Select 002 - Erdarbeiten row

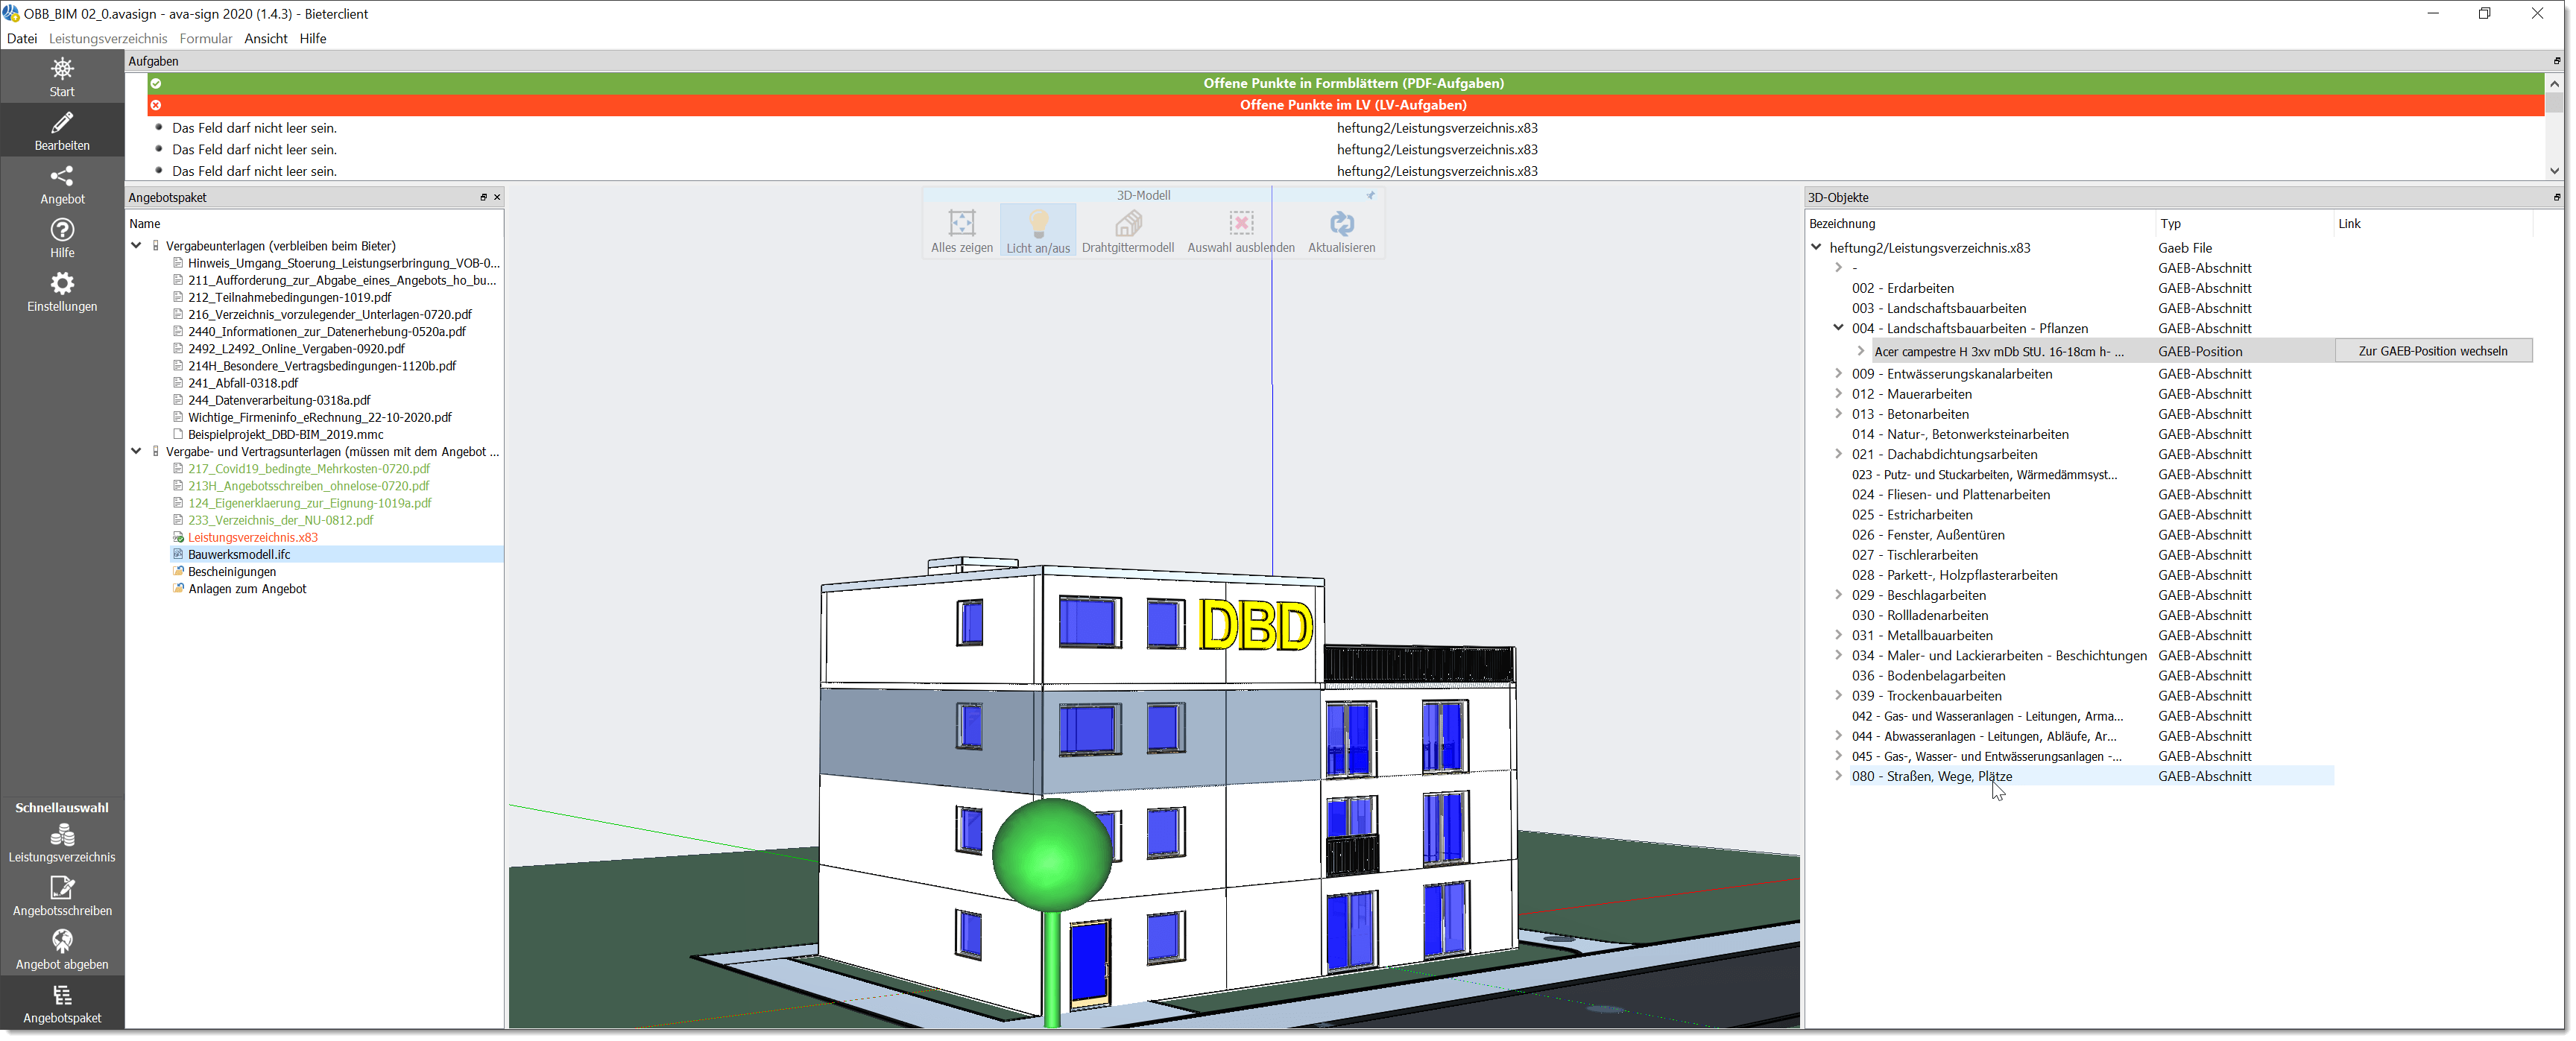pos(1902,288)
